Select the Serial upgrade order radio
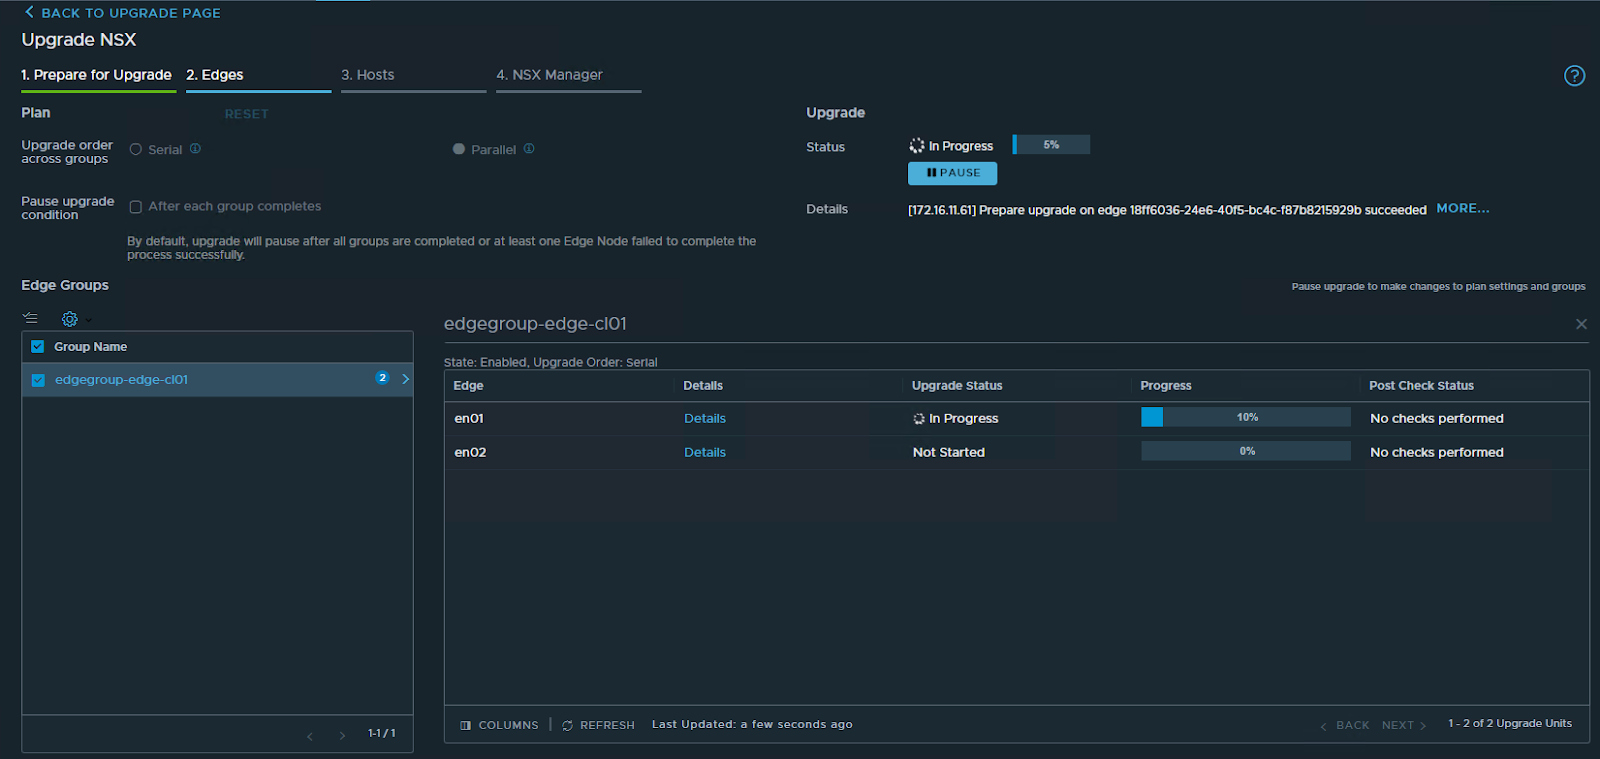Image resolution: width=1600 pixels, height=759 pixels. click(135, 149)
